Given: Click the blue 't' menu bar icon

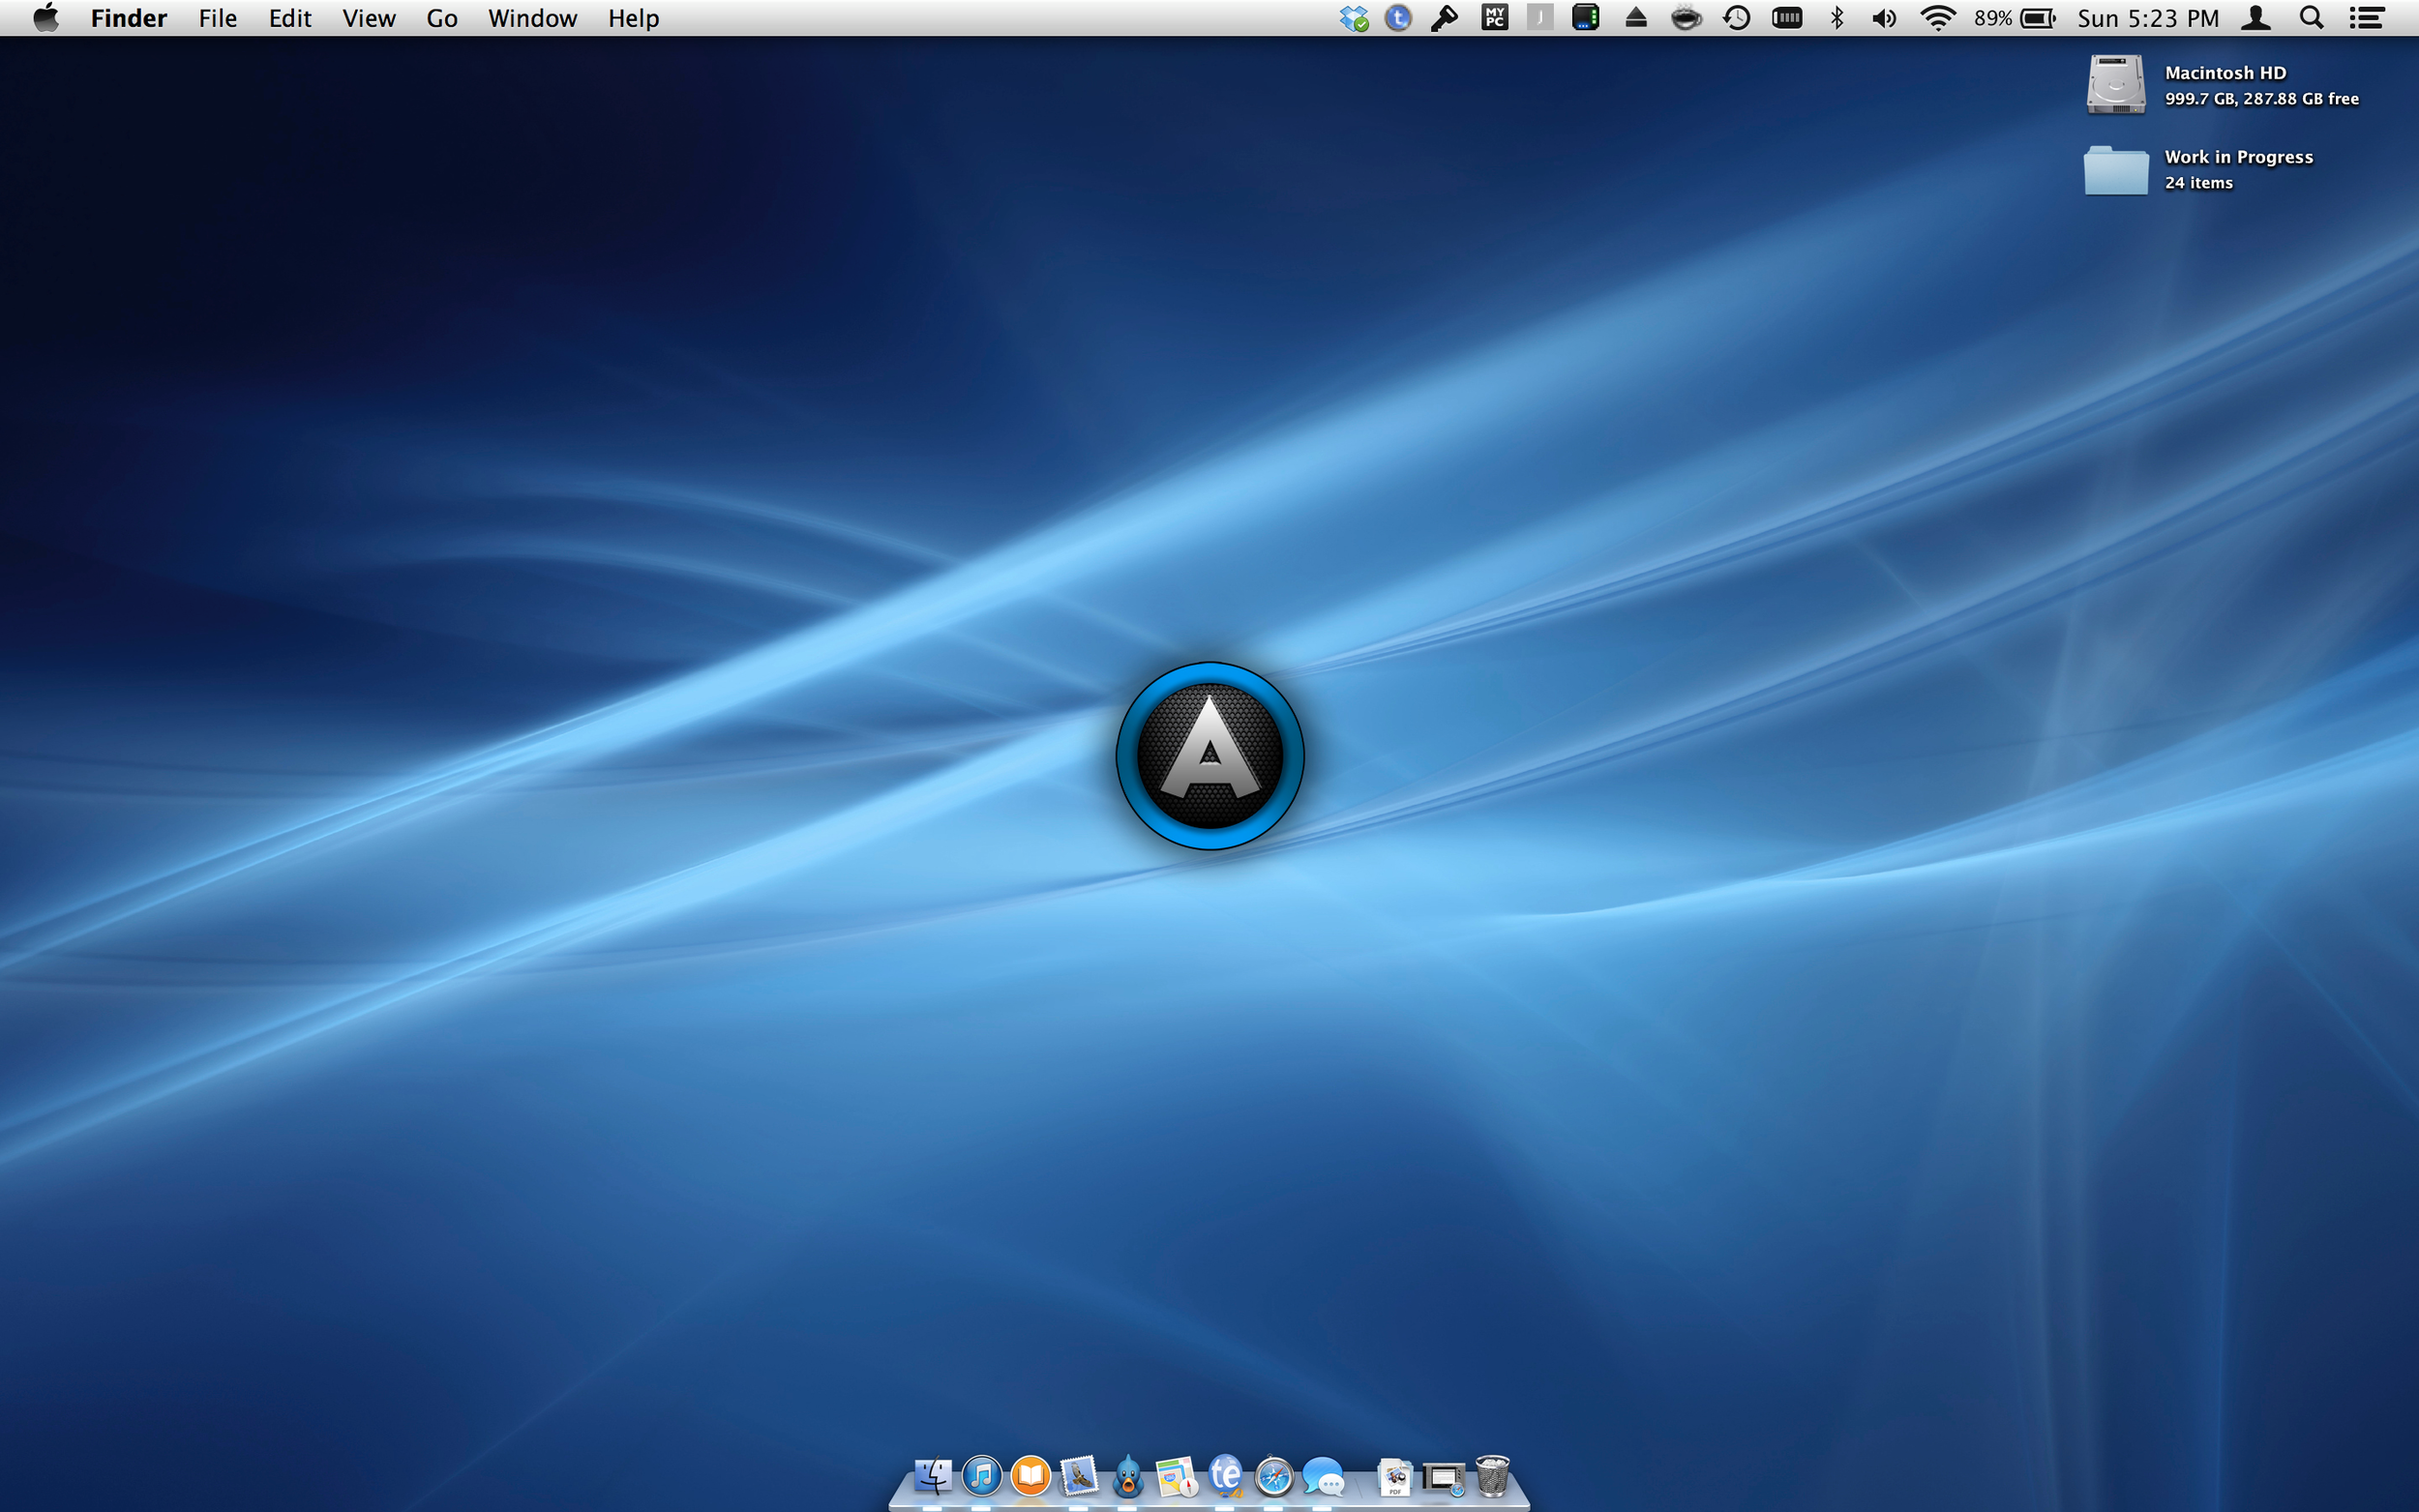Looking at the screenshot, I should (1398, 18).
